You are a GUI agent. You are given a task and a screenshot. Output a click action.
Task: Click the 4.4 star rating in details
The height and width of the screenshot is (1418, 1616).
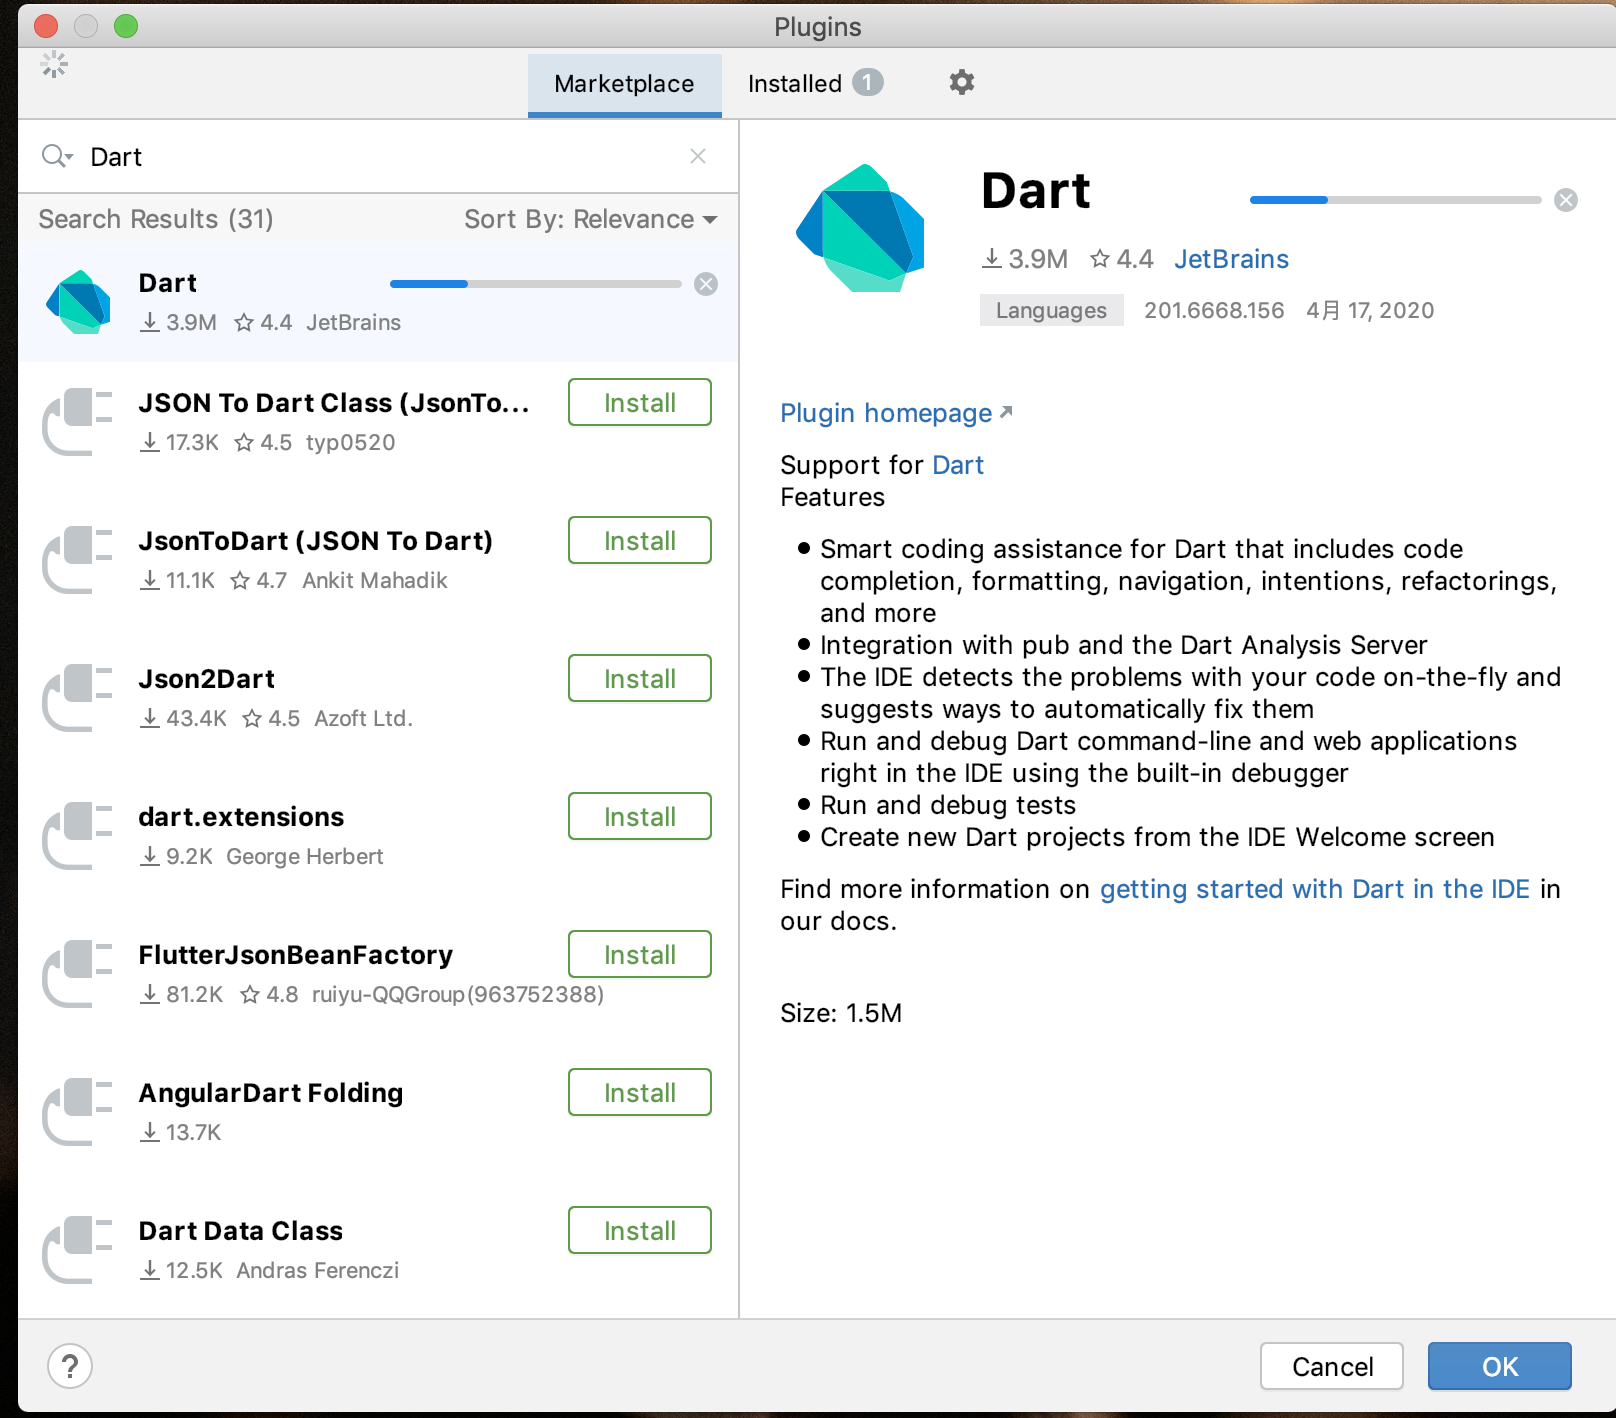click(1121, 259)
